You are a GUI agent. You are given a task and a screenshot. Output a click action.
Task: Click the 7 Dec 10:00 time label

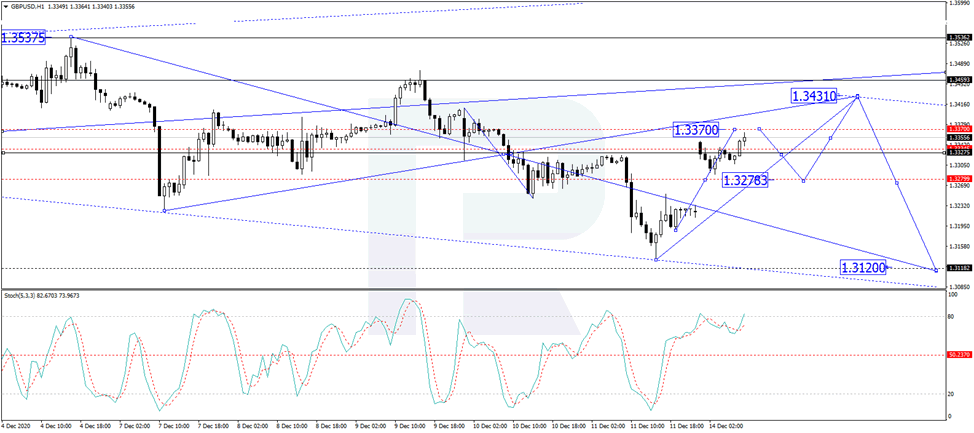pos(174,427)
